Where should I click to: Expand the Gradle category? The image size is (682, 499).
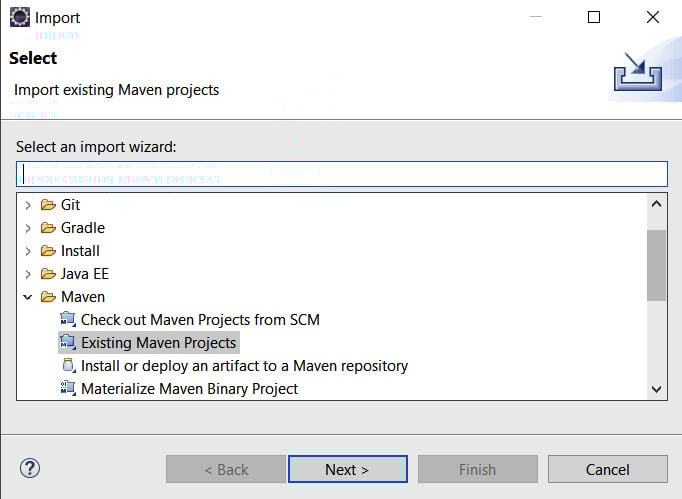(28, 228)
